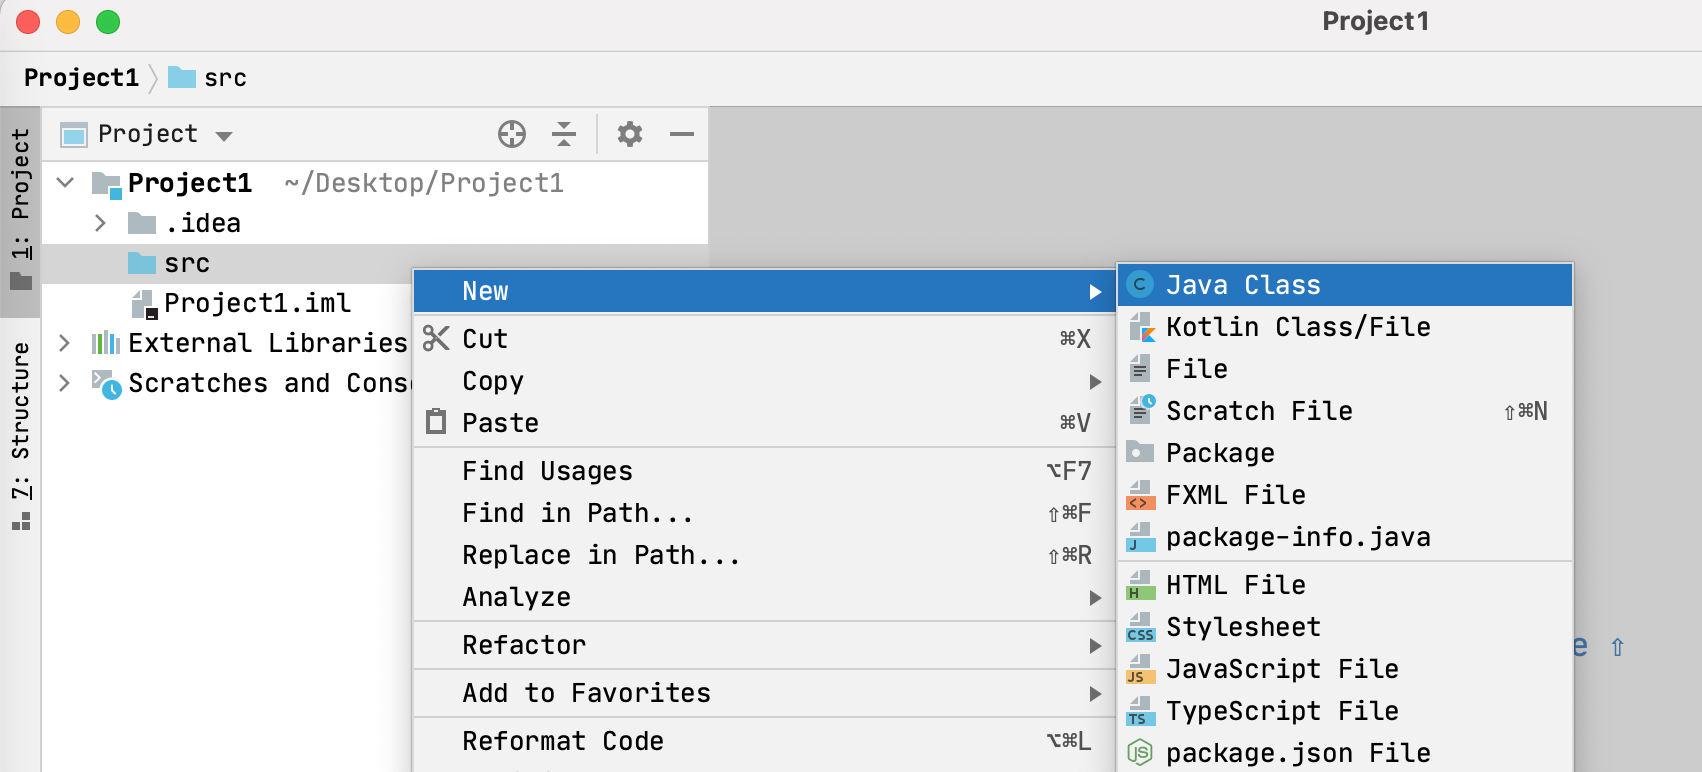Click the Project1.iml file icon
1702x772 pixels.
point(145,304)
